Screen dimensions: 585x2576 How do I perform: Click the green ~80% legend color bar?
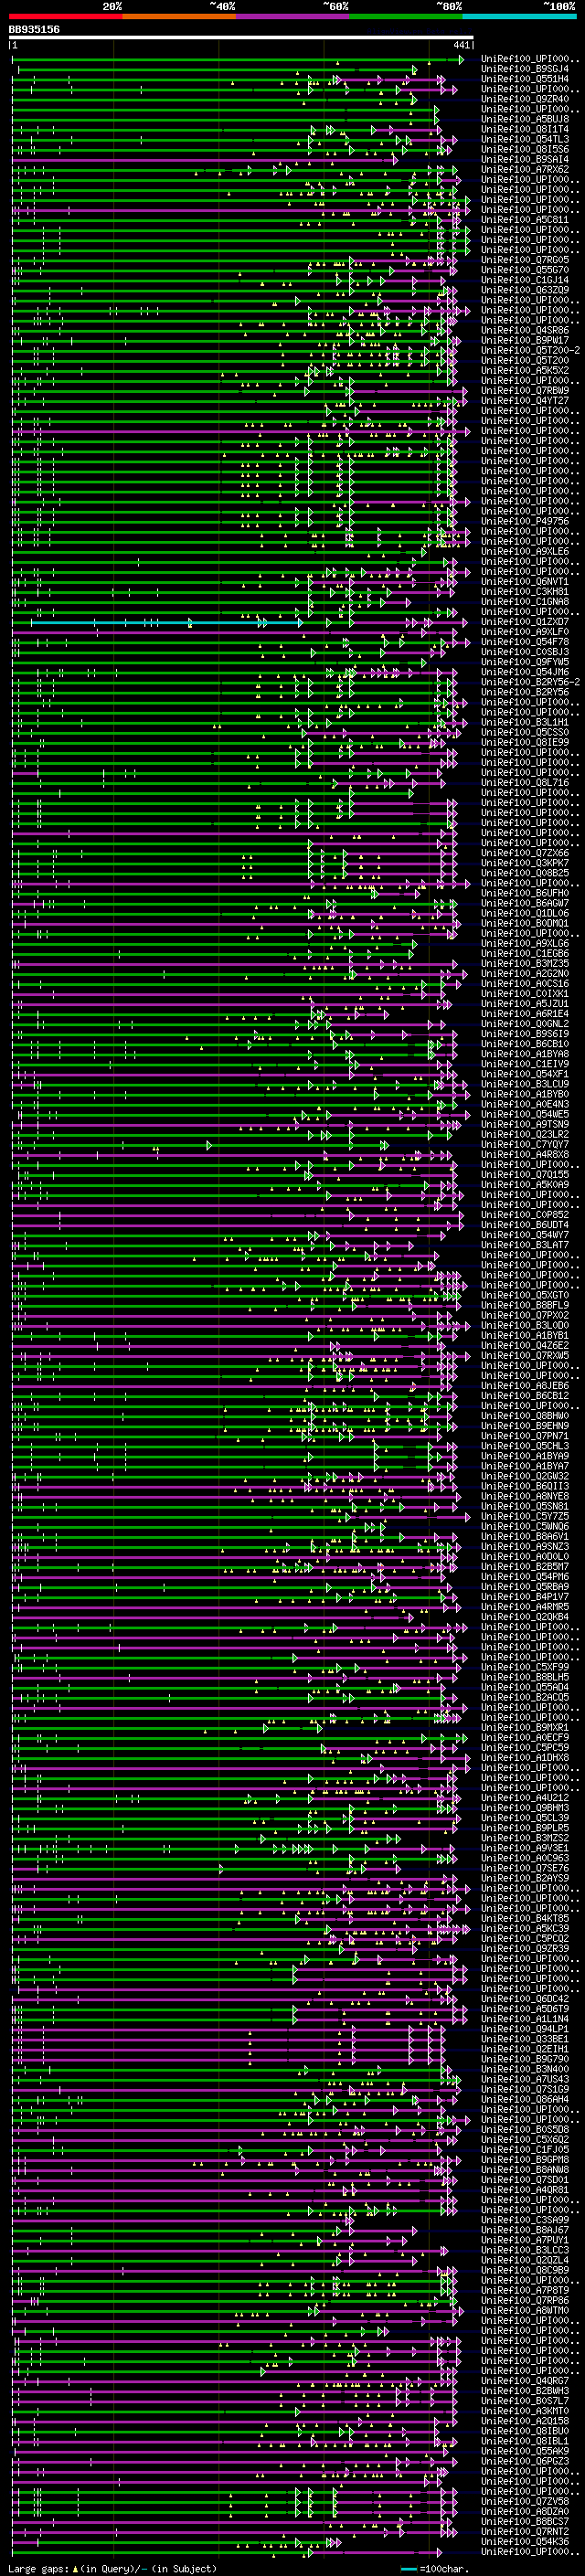pos(406,16)
